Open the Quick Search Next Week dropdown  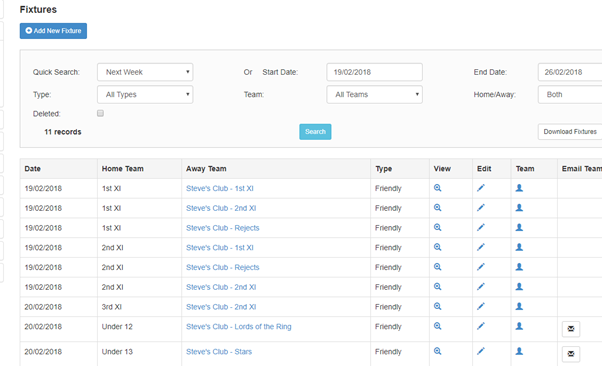[145, 72]
